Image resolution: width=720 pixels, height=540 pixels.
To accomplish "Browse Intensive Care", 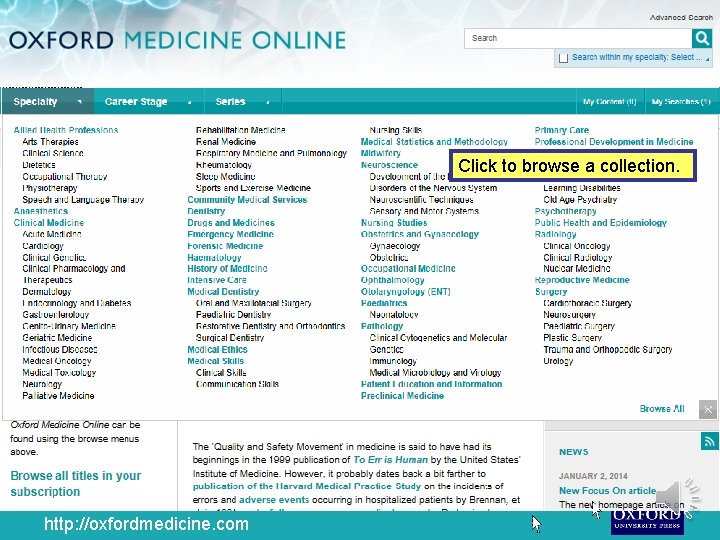I will (x=217, y=280).
